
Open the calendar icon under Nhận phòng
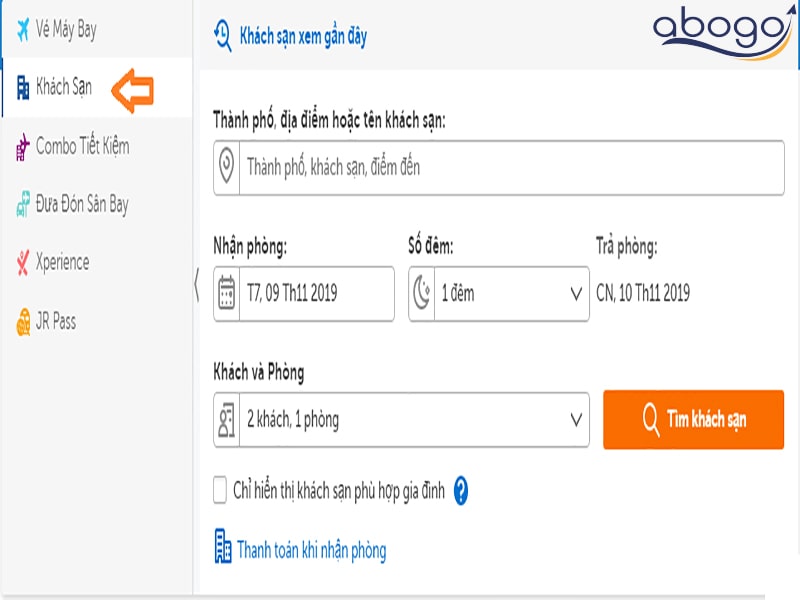[229, 293]
